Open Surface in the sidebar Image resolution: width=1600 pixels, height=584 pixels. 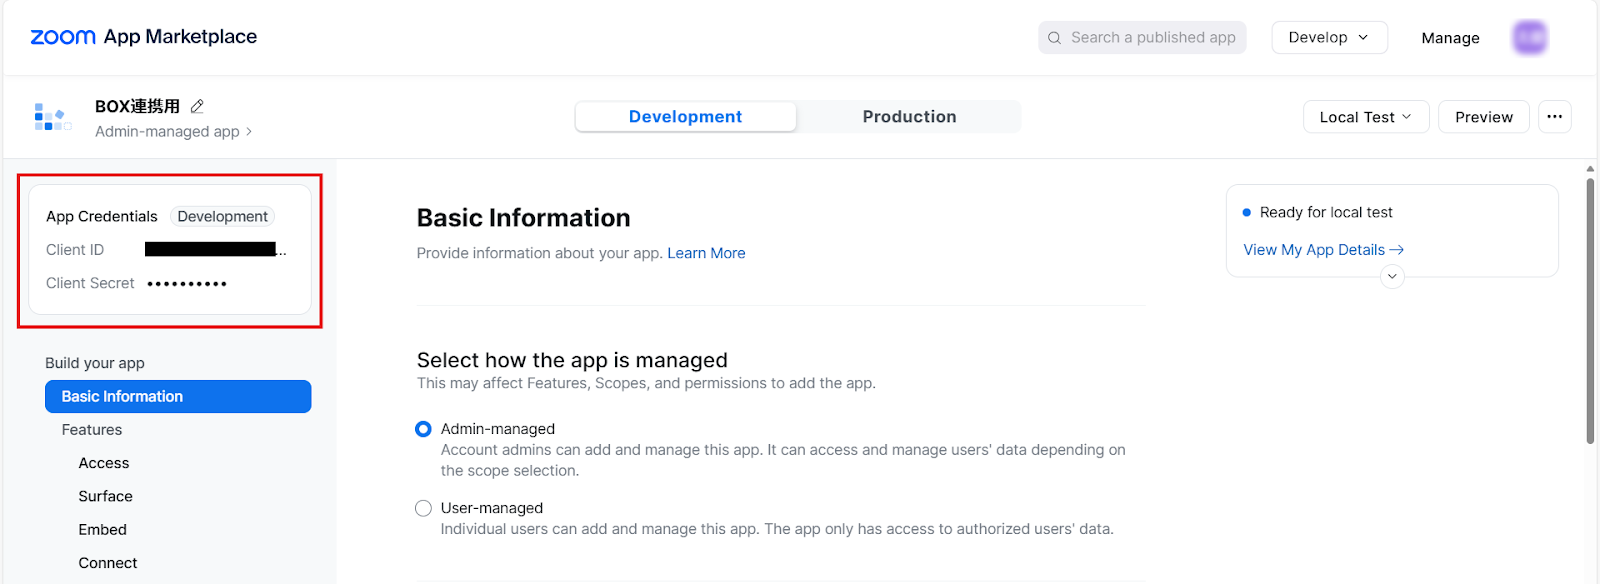106,496
